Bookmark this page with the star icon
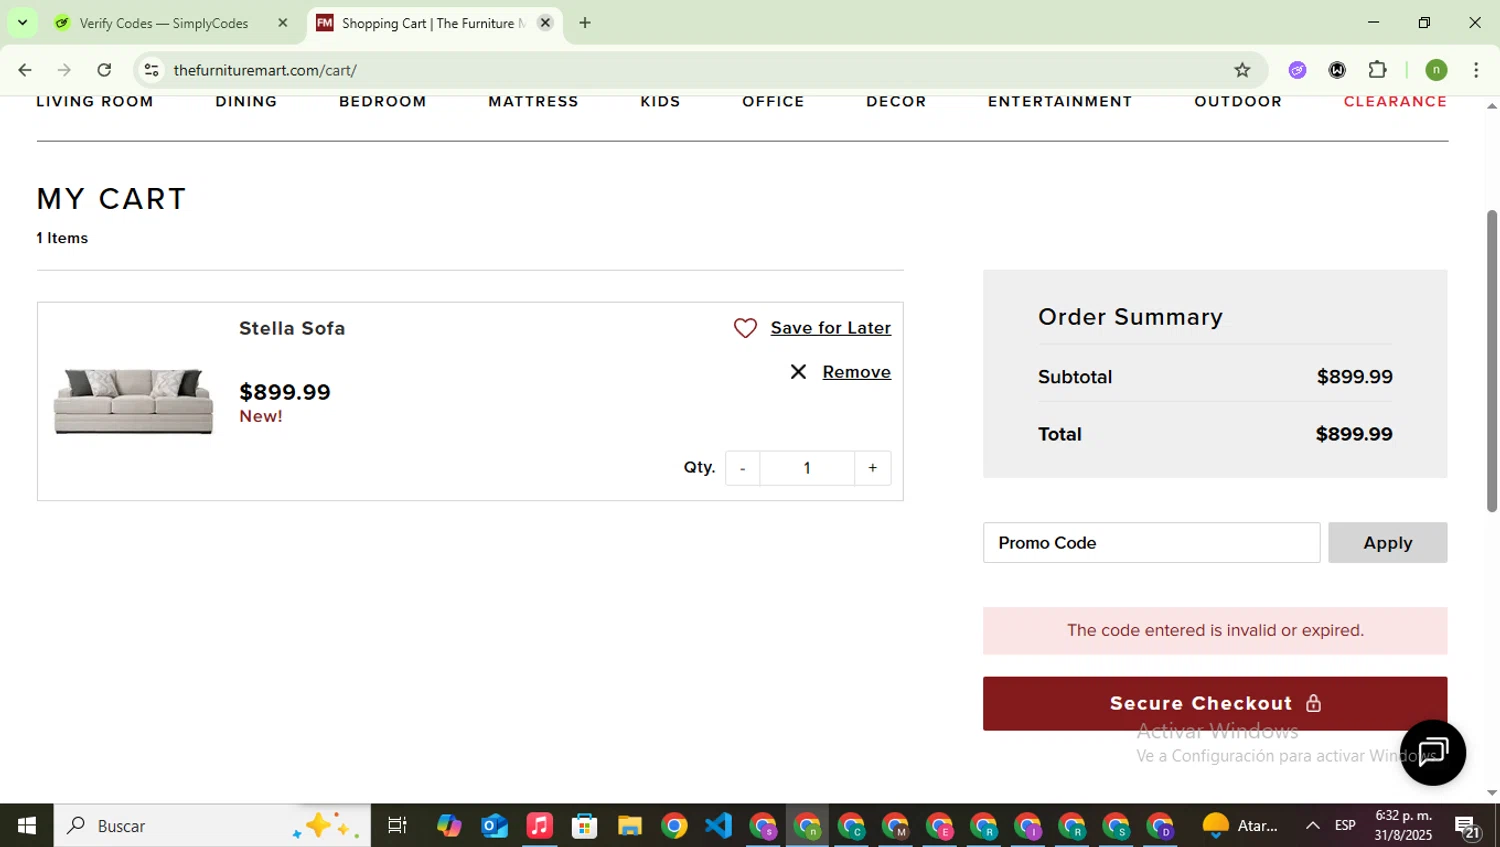Image resolution: width=1500 pixels, height=847 pixels. point(1242,70)
